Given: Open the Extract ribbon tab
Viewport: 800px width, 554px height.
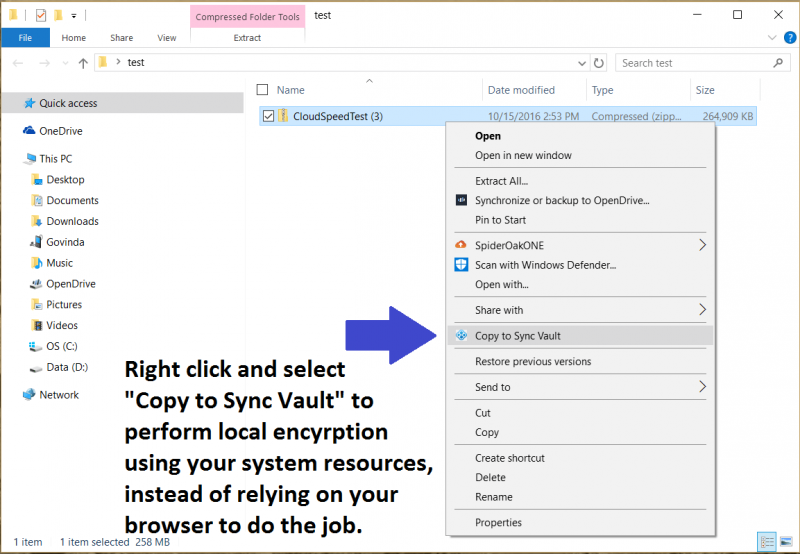Looking at the screenshot, I should point(247,38).
